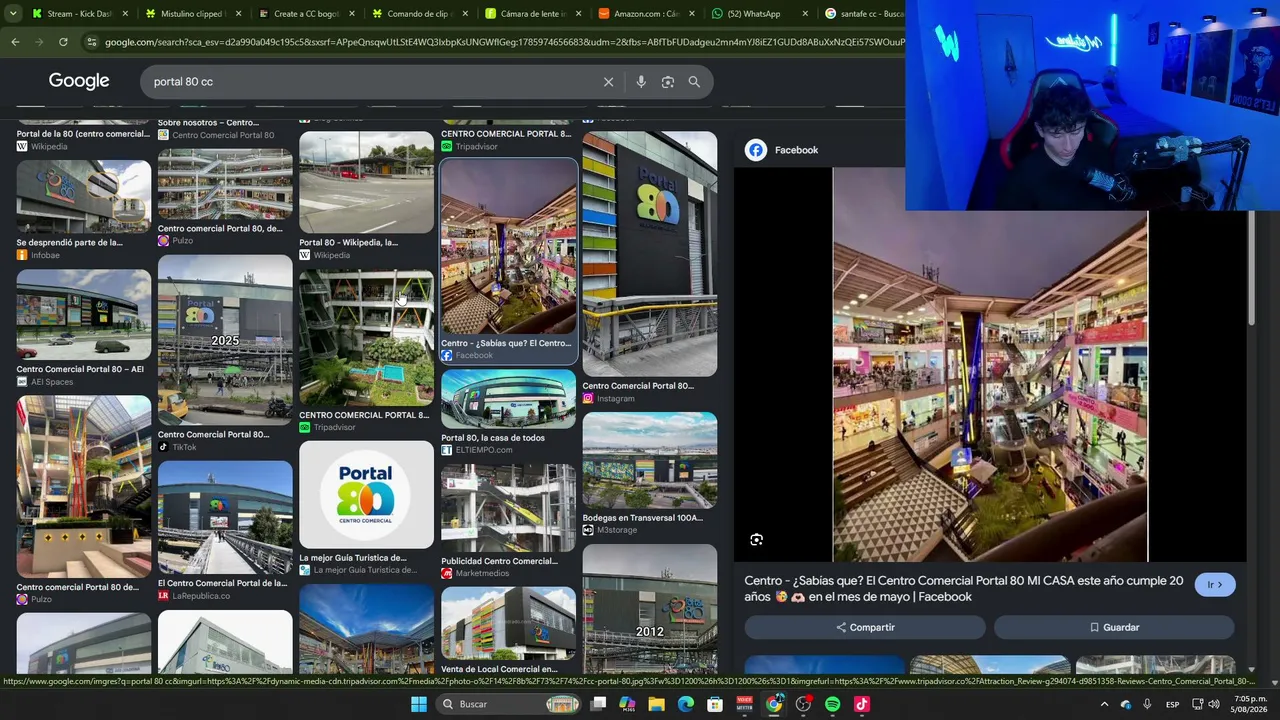Image resolution: width=1280 pixels, height=720 pixels.
Task: Open the clock and date flyout
Action: point(1248,704)
